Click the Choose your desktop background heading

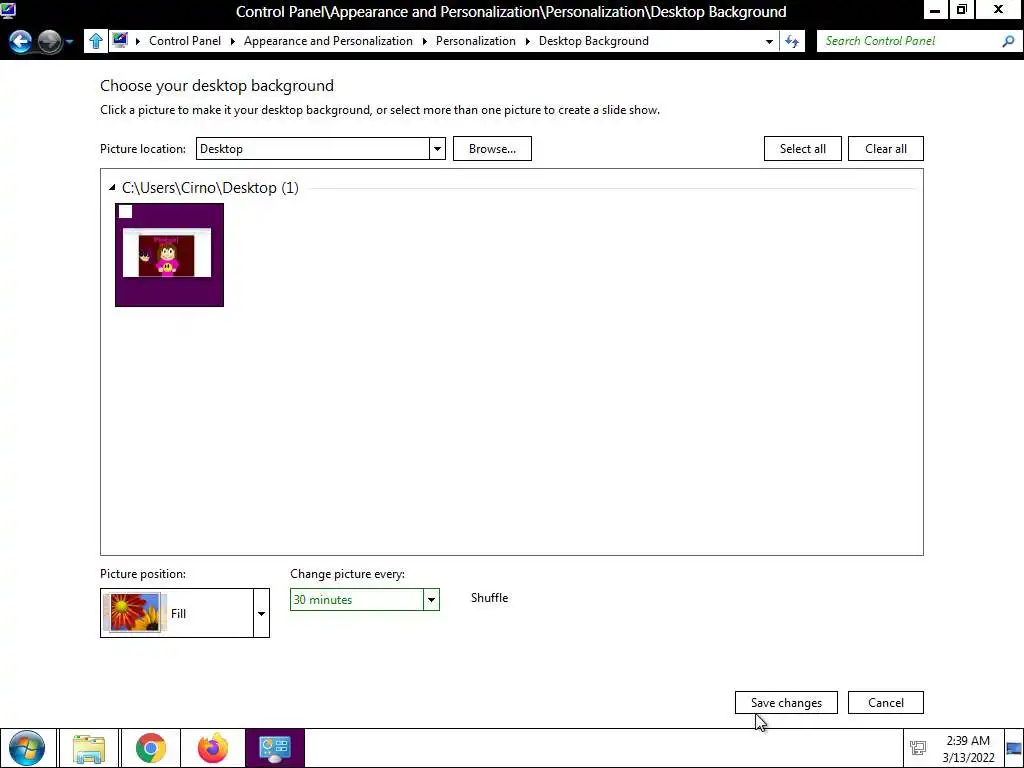tap(217, 86)
